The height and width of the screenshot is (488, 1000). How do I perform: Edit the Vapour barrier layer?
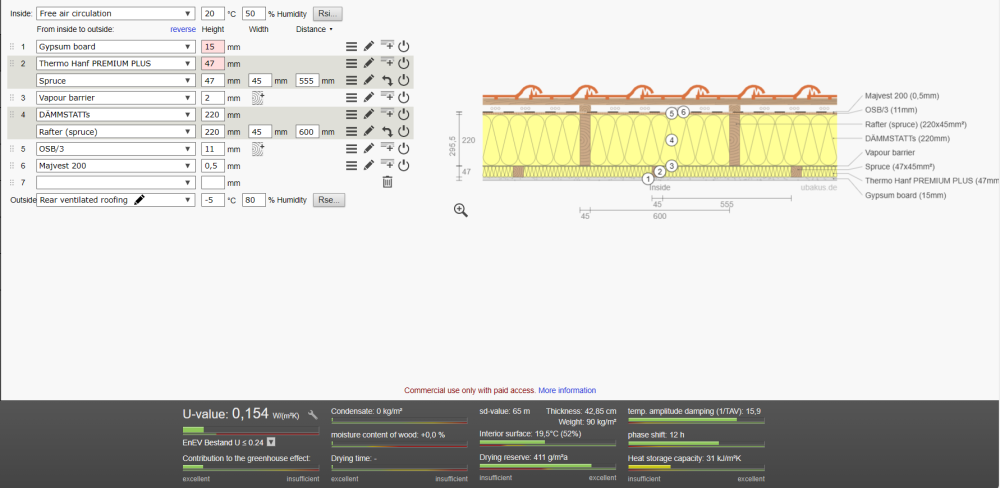(369, 98)
